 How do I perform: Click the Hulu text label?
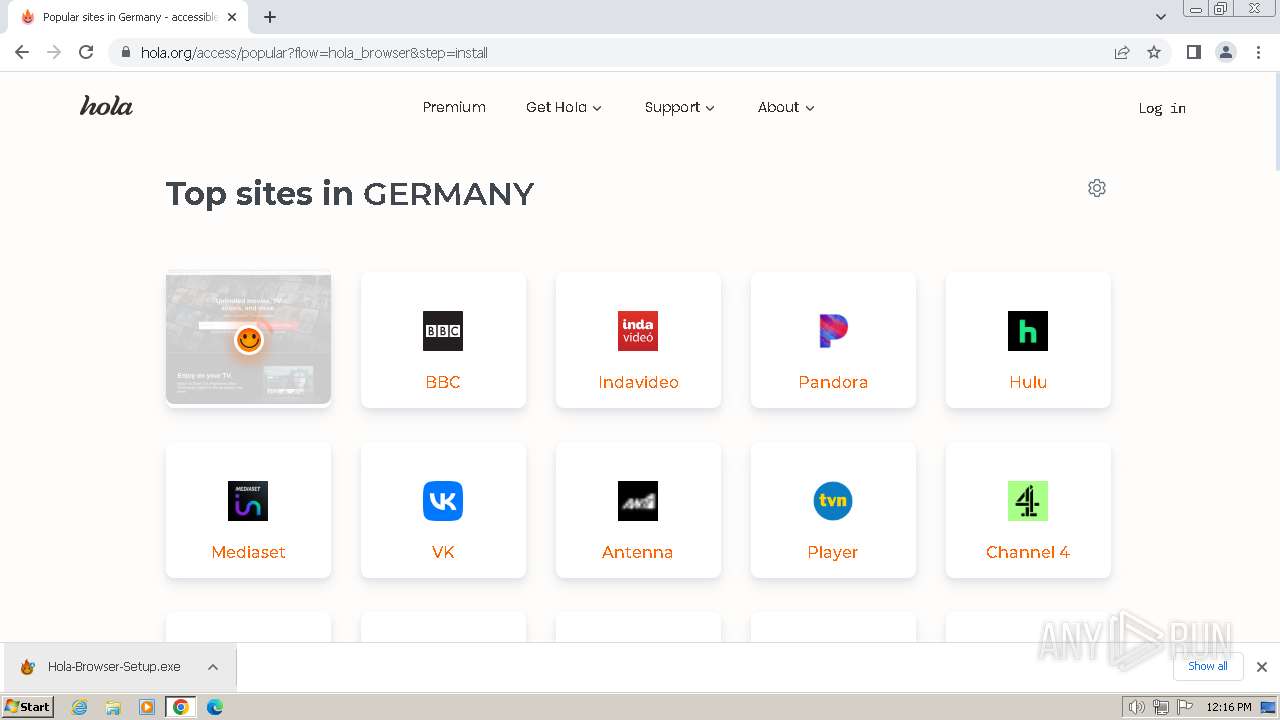pyautogui.click(x=1028, y=382)
